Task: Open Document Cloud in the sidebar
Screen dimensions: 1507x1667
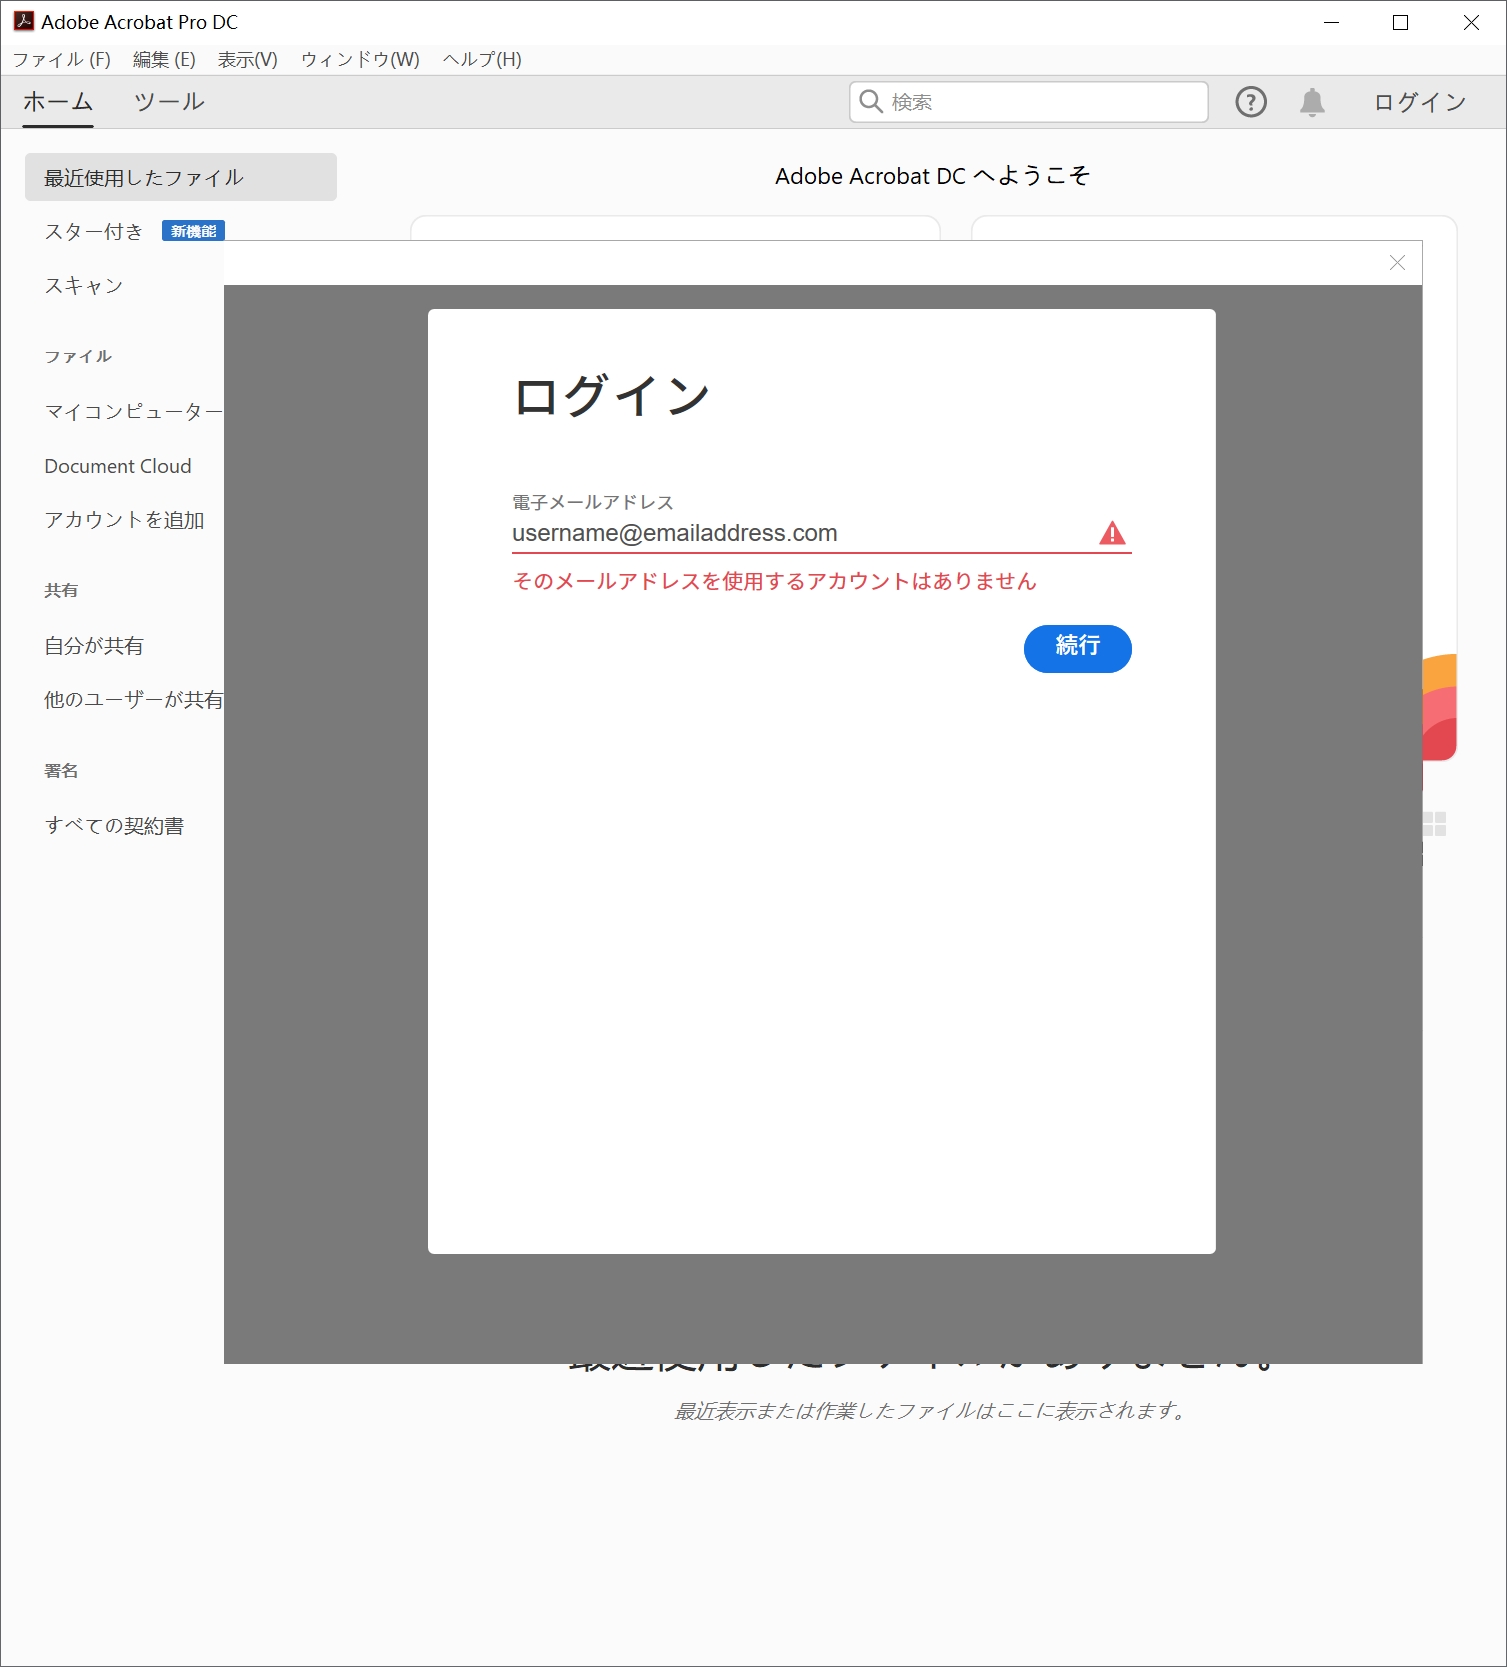Action: (x=118, y=466)
